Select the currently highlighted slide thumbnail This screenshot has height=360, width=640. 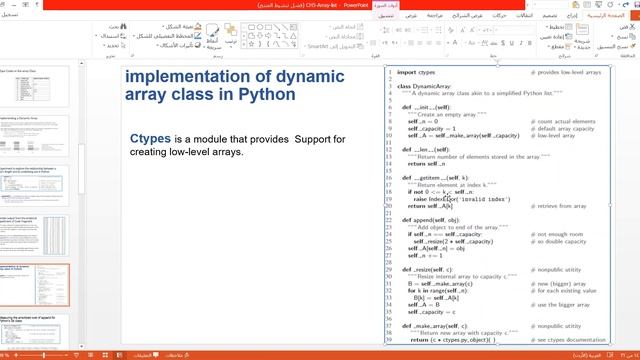(34, 285)
